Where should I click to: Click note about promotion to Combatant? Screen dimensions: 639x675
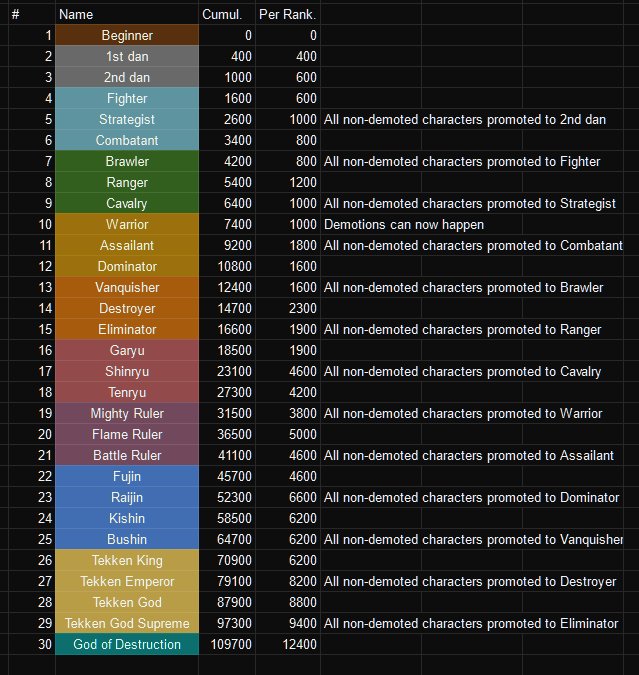click(x=473, y=245)
